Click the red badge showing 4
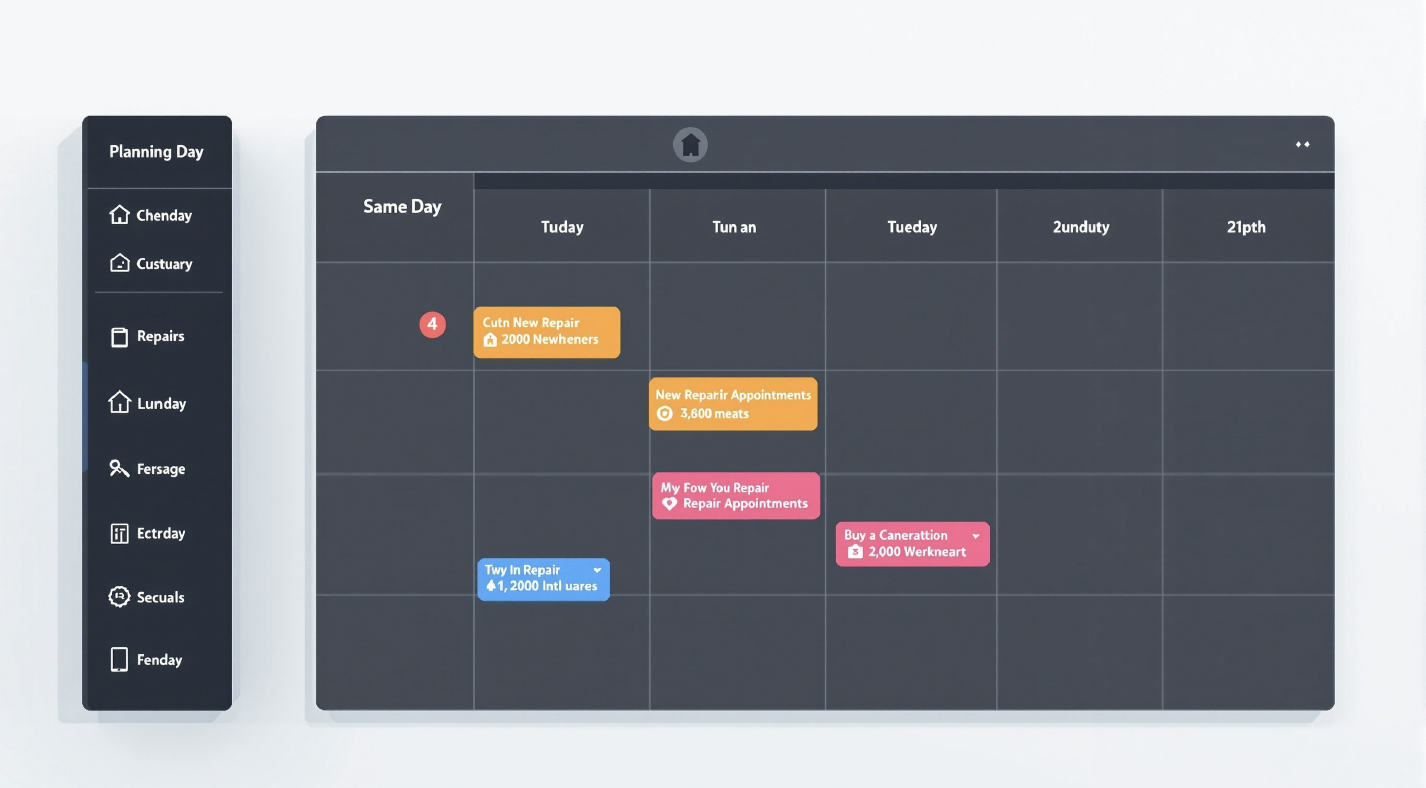This screenshot has height=788, width=1426. [x=432, y=324]
